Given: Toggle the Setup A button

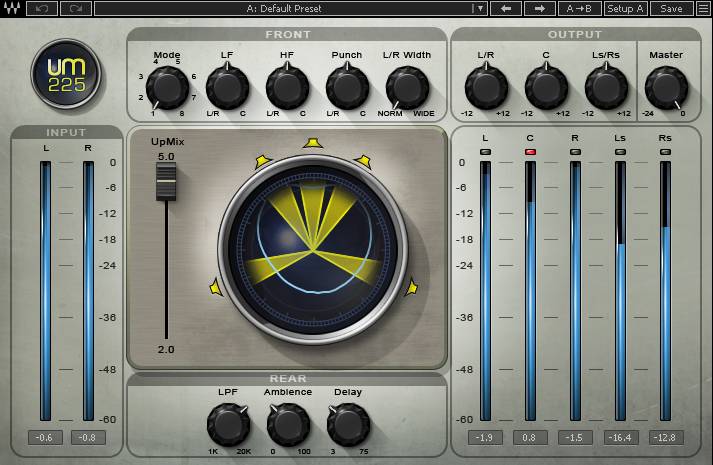Looking at the screenshot, I should point(625,8).
